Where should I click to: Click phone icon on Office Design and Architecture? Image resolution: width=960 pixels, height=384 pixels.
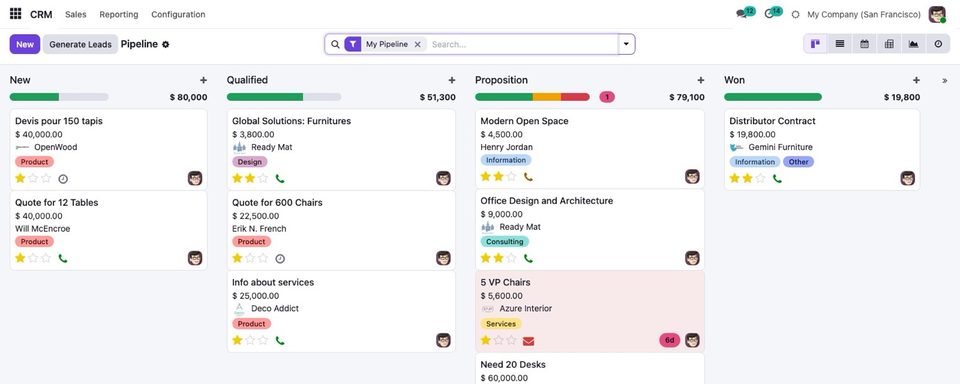pyautogui.click(x=528, y=258)
